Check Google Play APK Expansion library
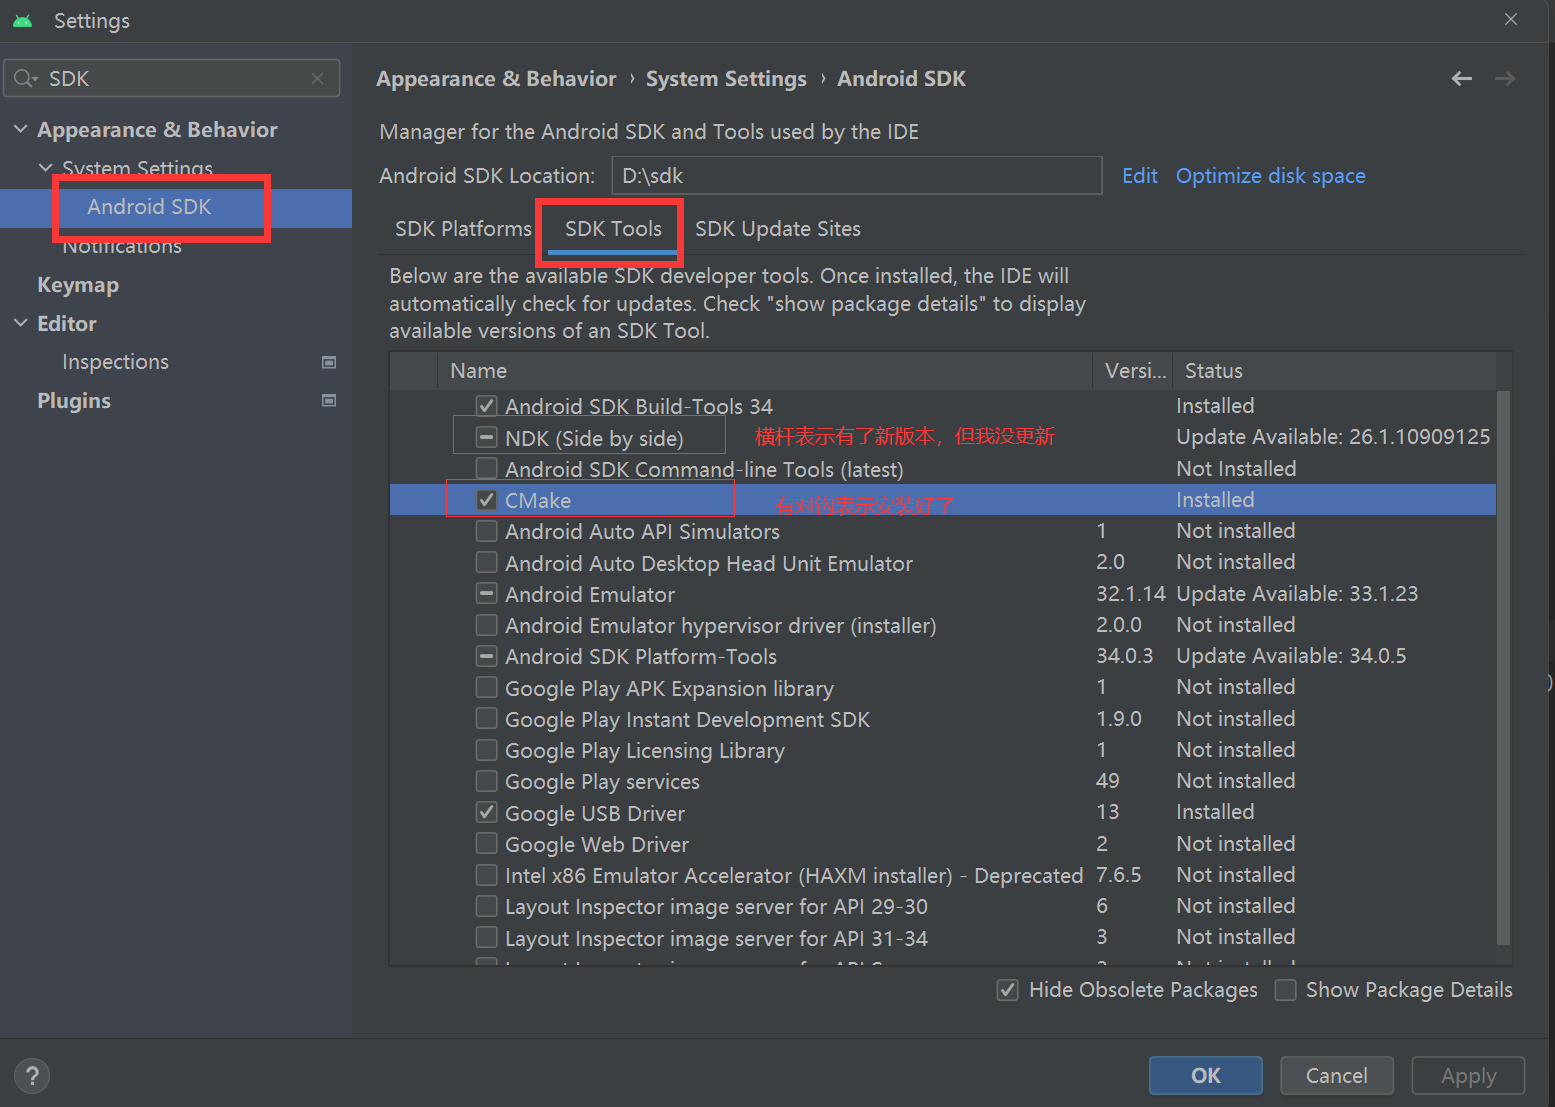 click(486, 687)
